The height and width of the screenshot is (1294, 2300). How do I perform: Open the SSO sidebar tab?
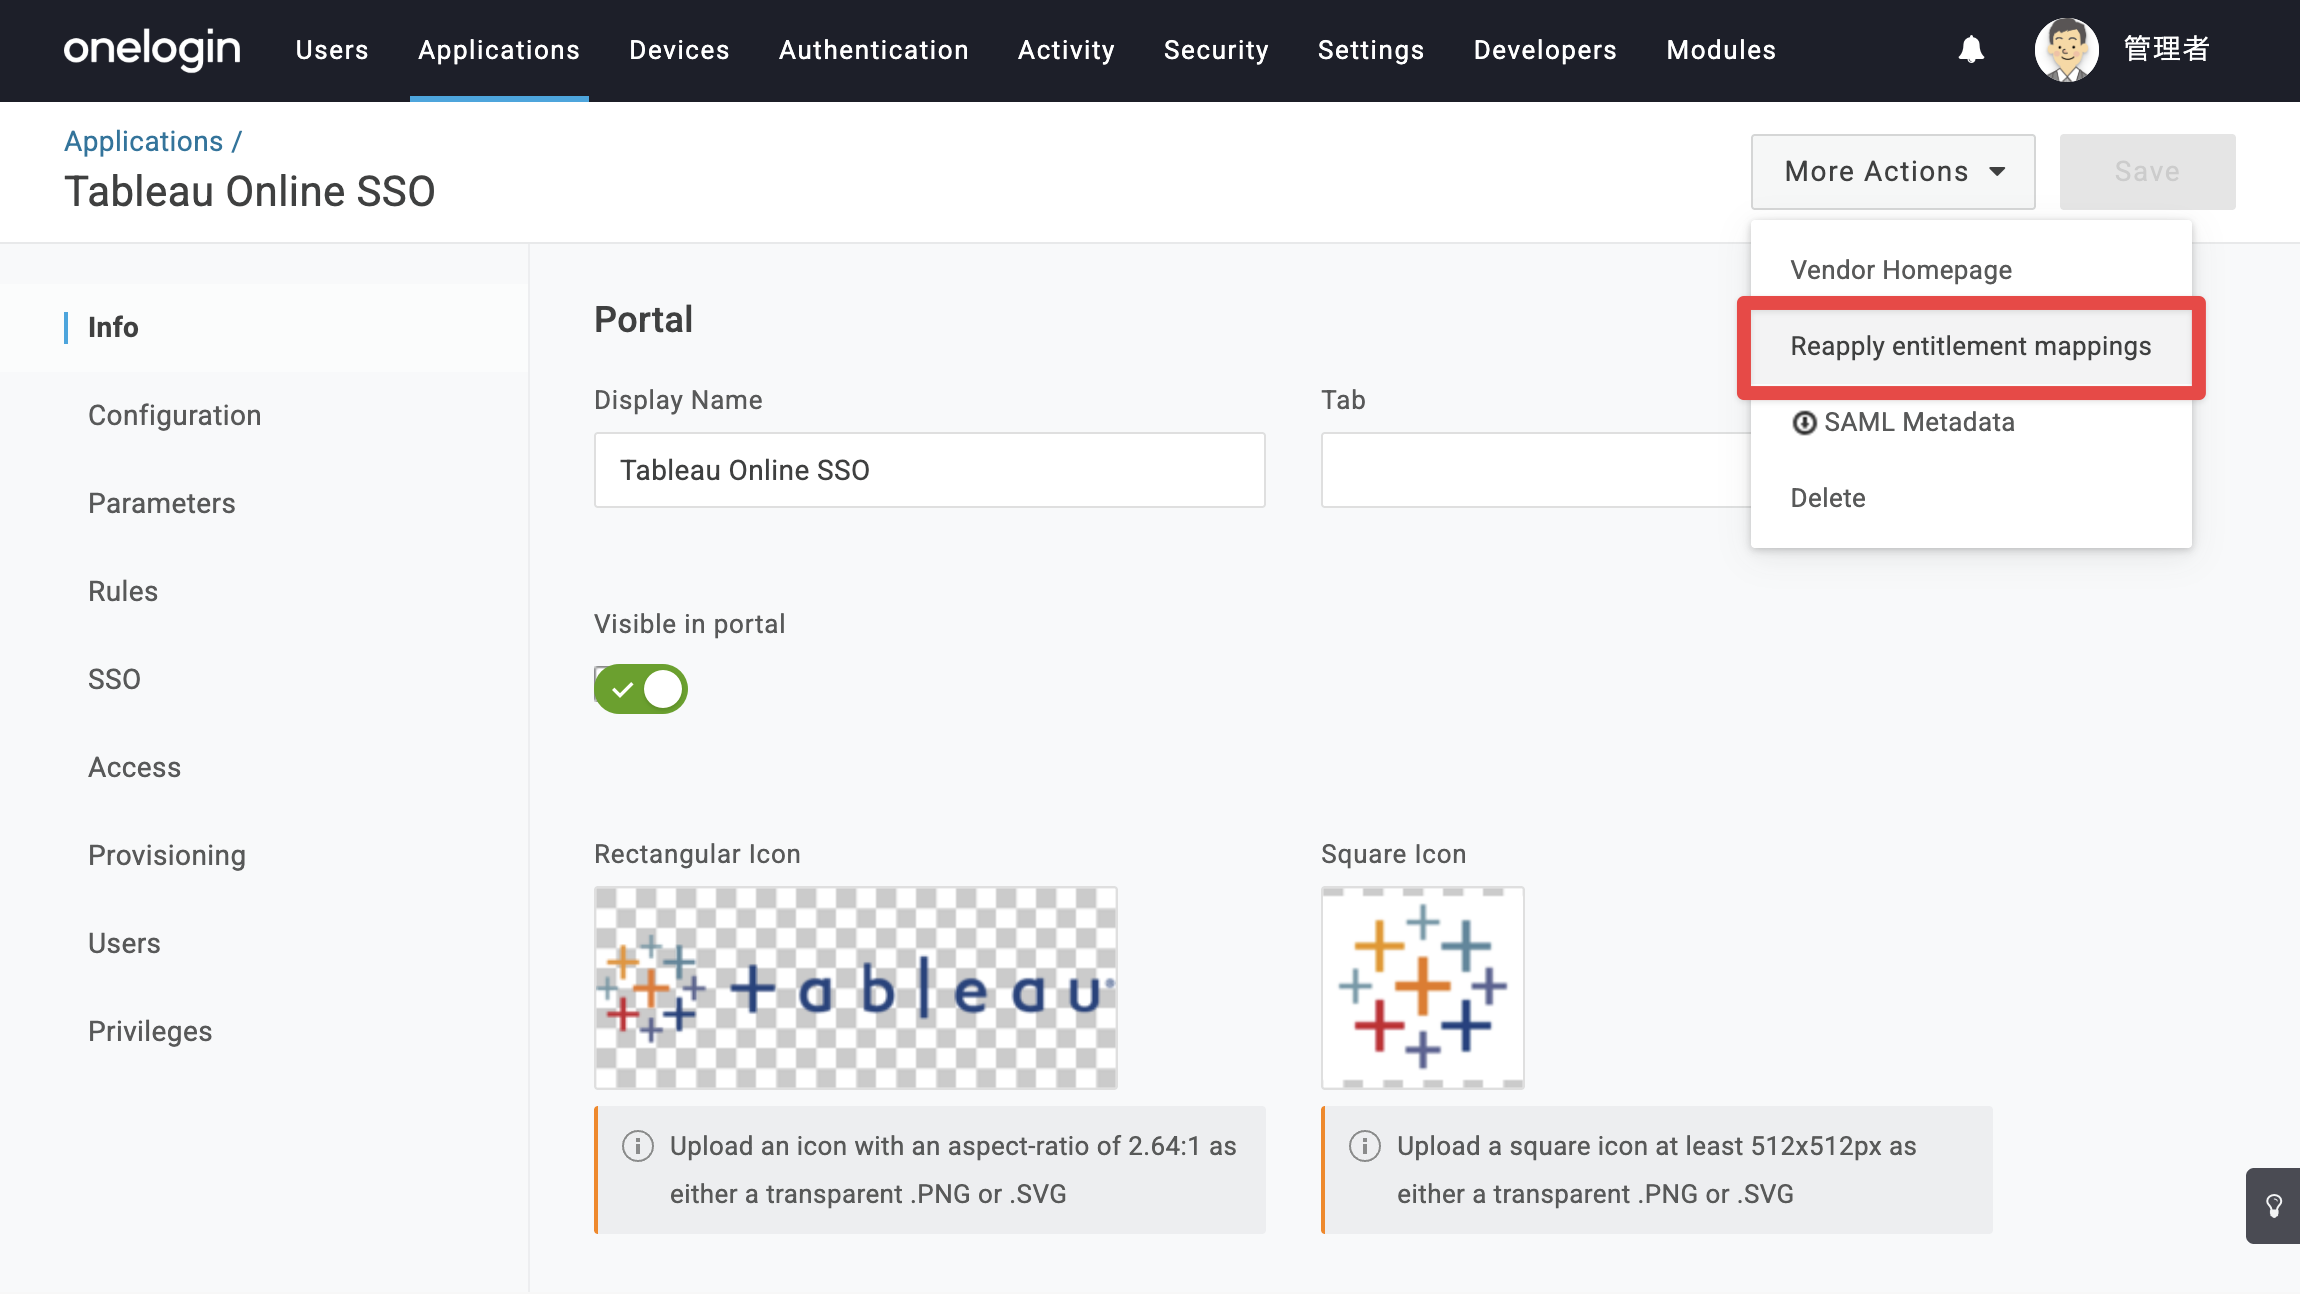click(x=264, y=679)
